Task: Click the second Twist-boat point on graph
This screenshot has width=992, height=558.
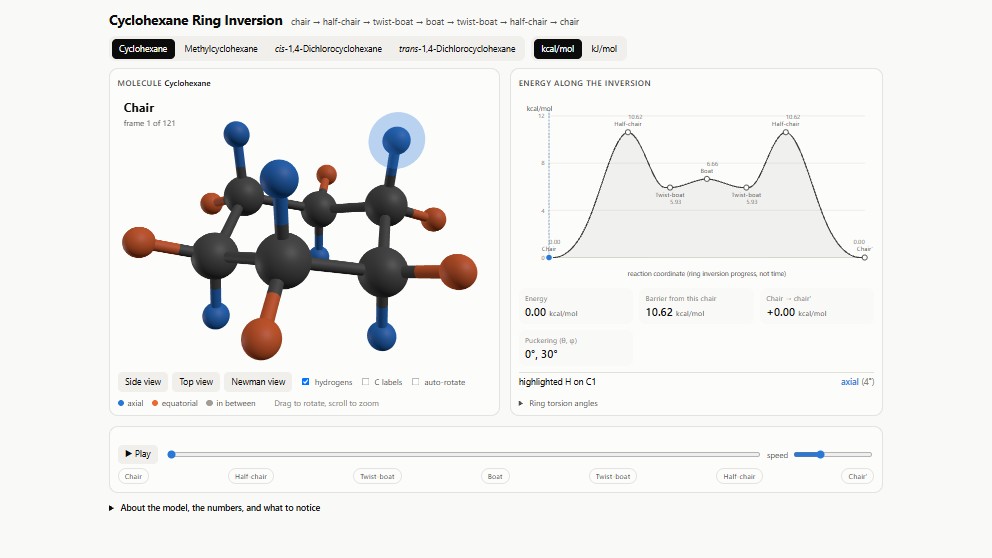Action: (x=747, y=187)
